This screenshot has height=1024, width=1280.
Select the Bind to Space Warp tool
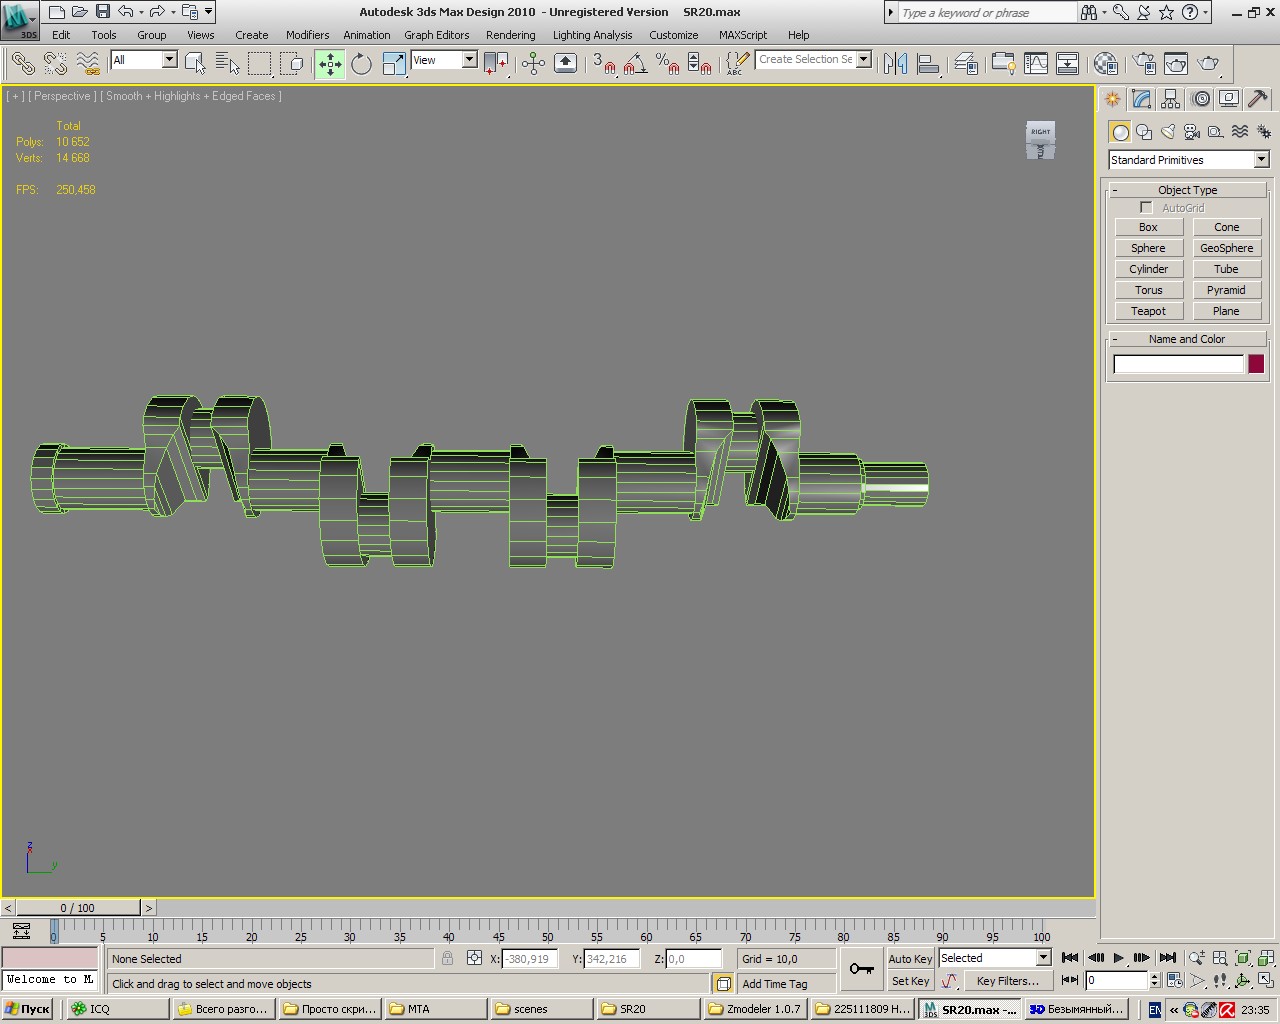click(88, 64)
